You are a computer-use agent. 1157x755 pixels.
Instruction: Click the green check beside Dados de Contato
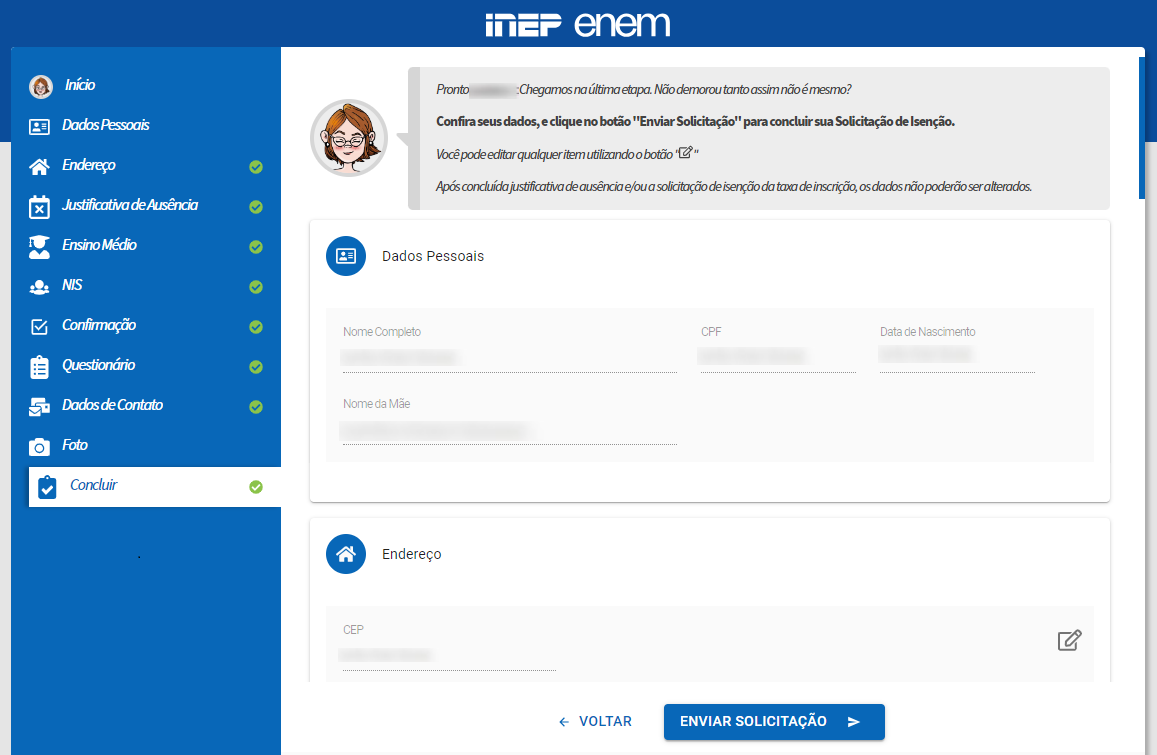[x=256, y=407]
